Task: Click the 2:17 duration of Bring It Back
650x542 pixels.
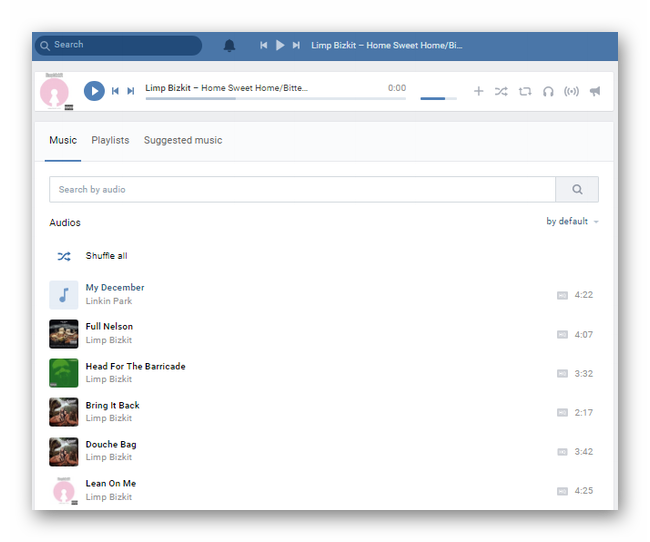Action: point(584,412)
